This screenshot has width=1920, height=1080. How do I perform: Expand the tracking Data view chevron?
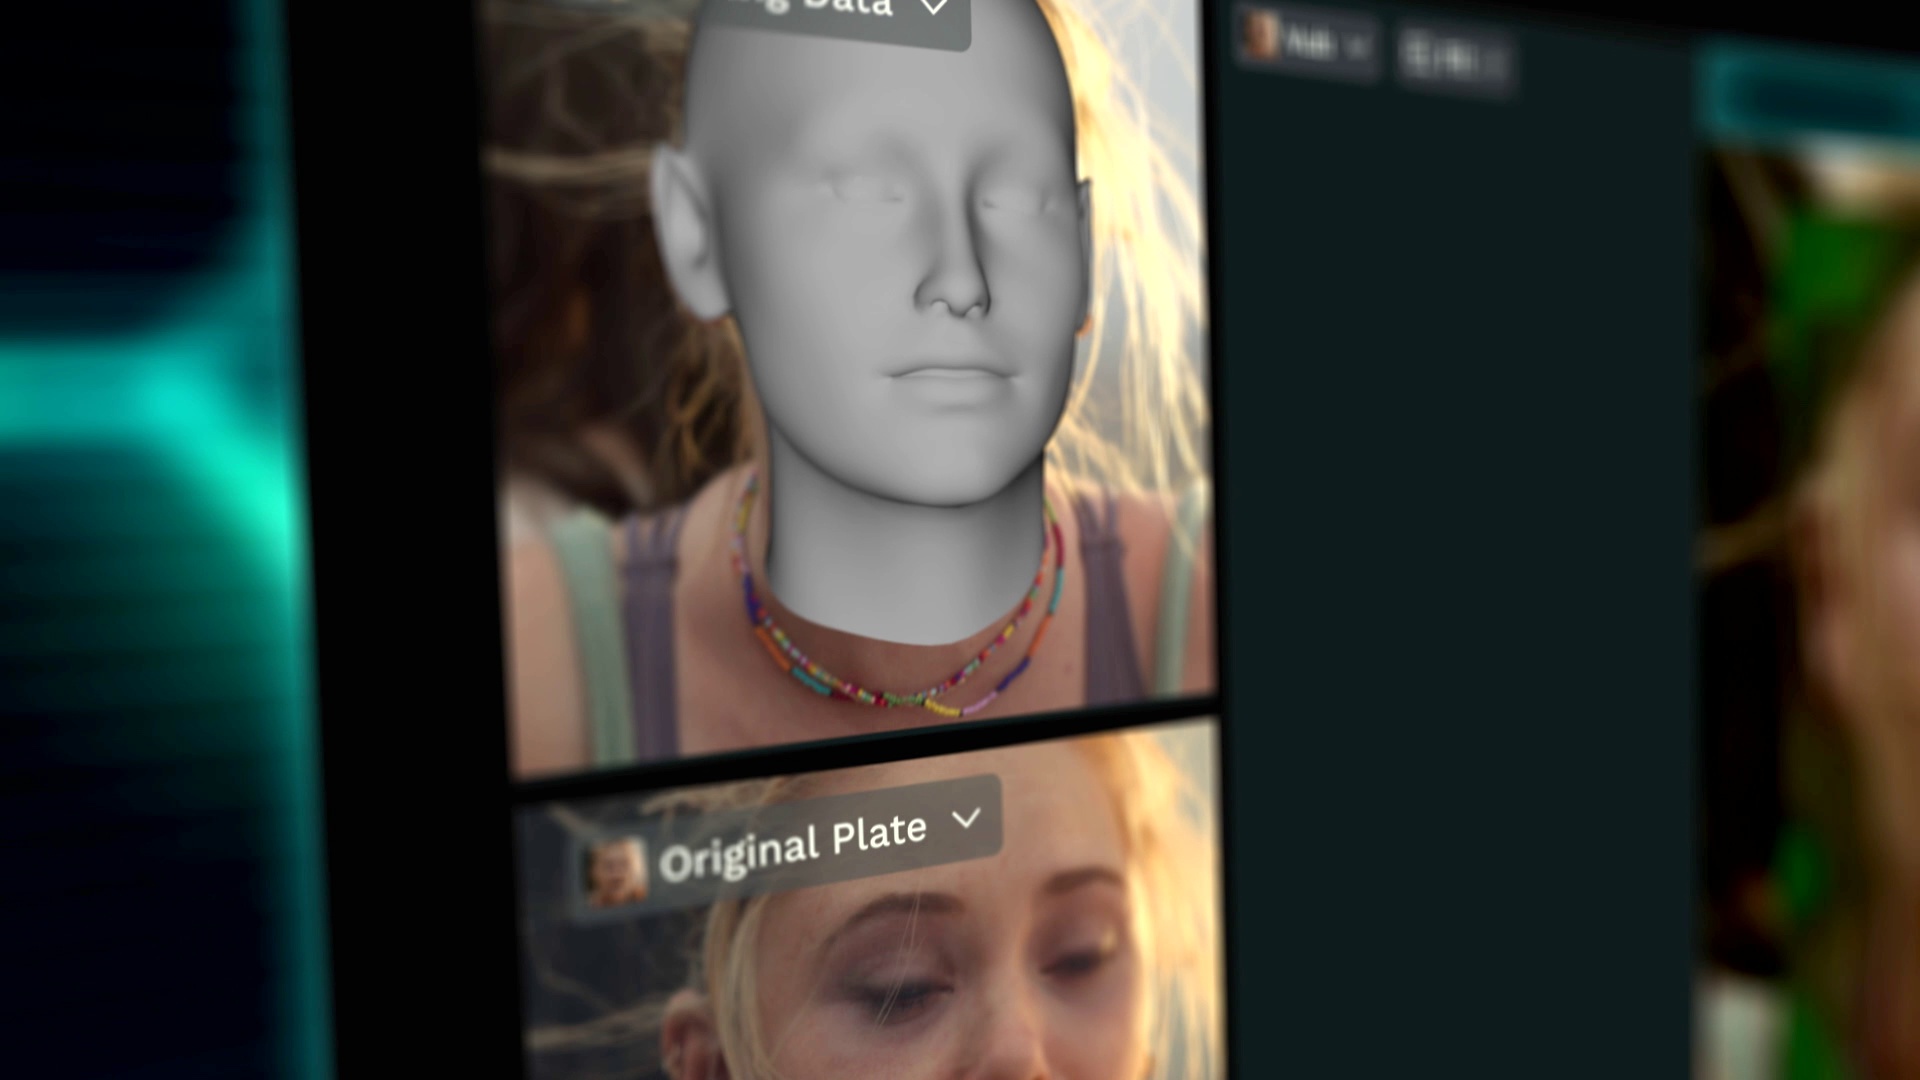point(934,7)
